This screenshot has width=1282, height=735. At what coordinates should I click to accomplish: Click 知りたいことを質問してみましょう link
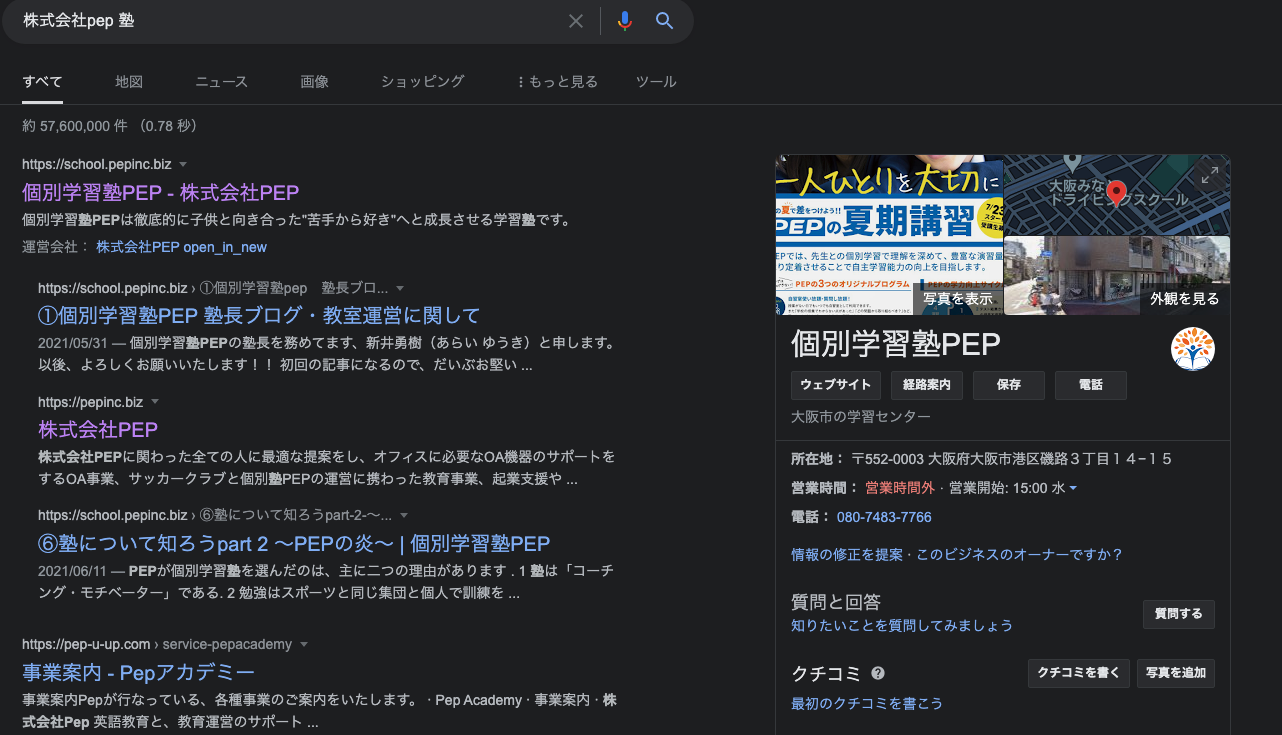click(x=902, y=625)
